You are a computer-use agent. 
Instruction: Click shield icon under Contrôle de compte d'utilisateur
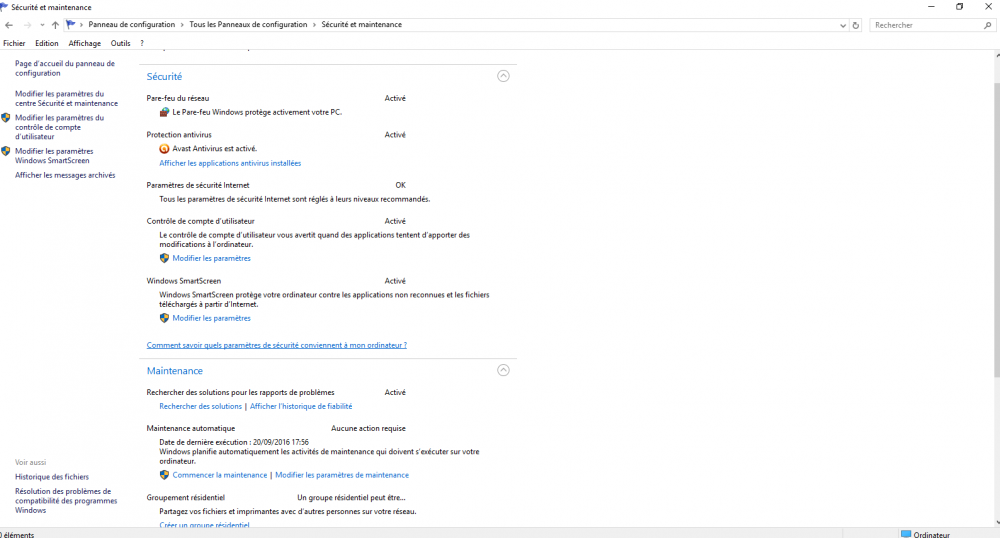164,258
